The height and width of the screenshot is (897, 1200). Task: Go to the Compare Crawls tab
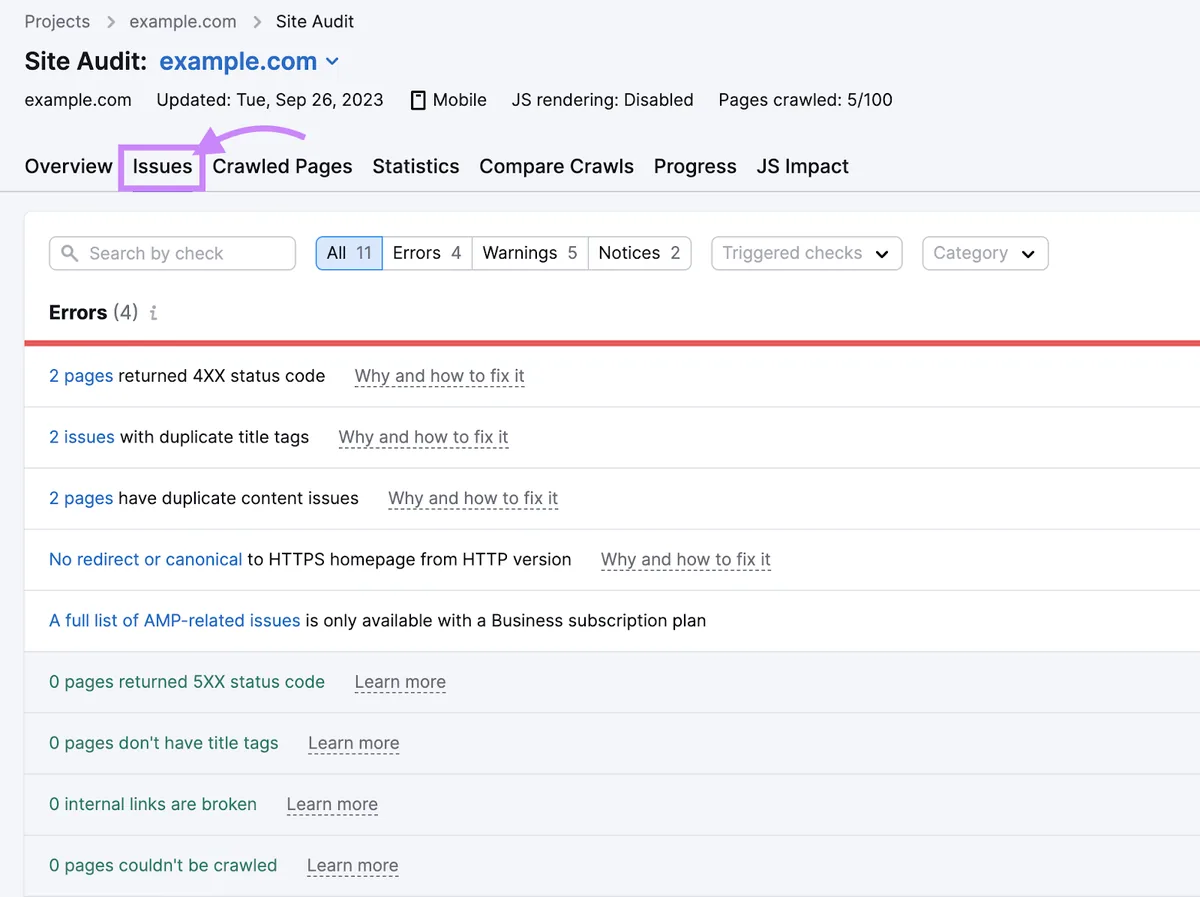click(556, 166)
